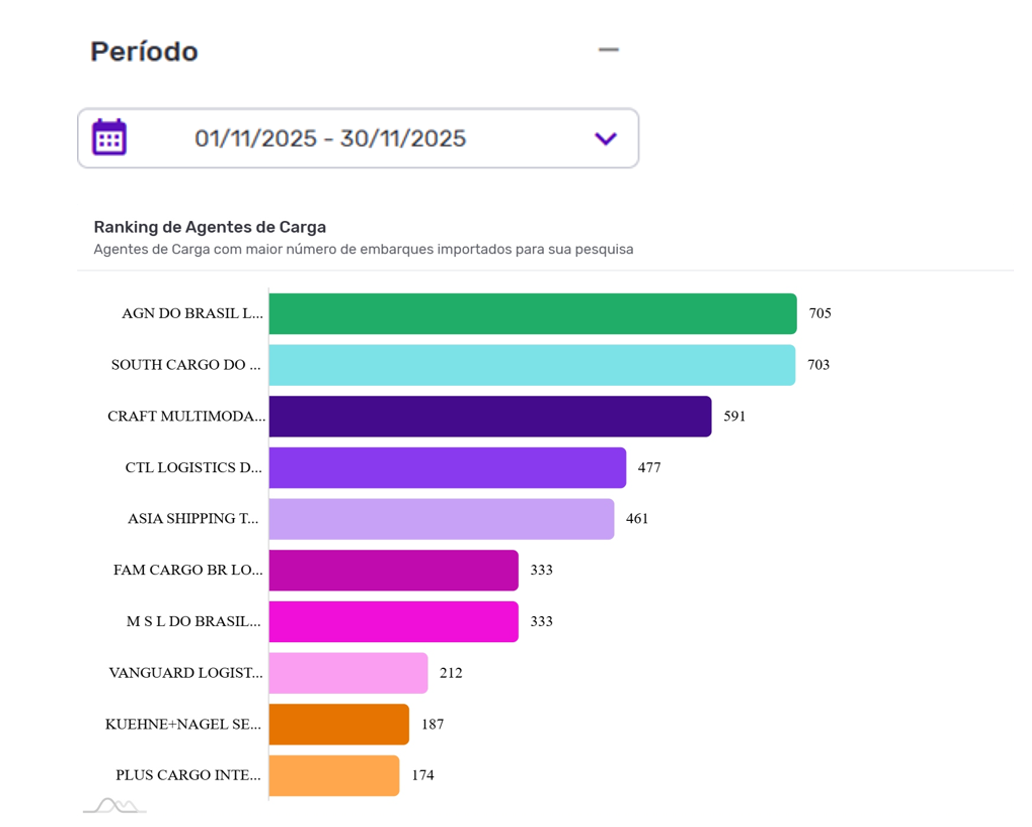Click the date range 01/11/2025 - 30/11/2025 field
The height and width of the screenshot is (827, 1032).
[330, 138]
